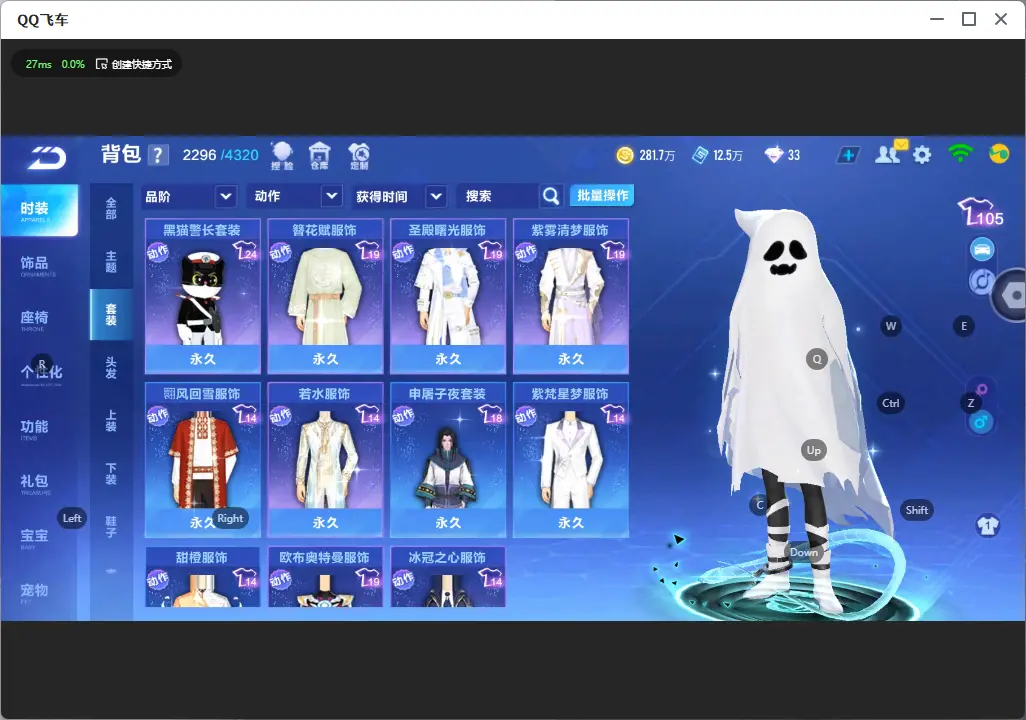1026x720 pixels.
Task: Open the 捏脸 face customization icon
Action: point(283,156)
